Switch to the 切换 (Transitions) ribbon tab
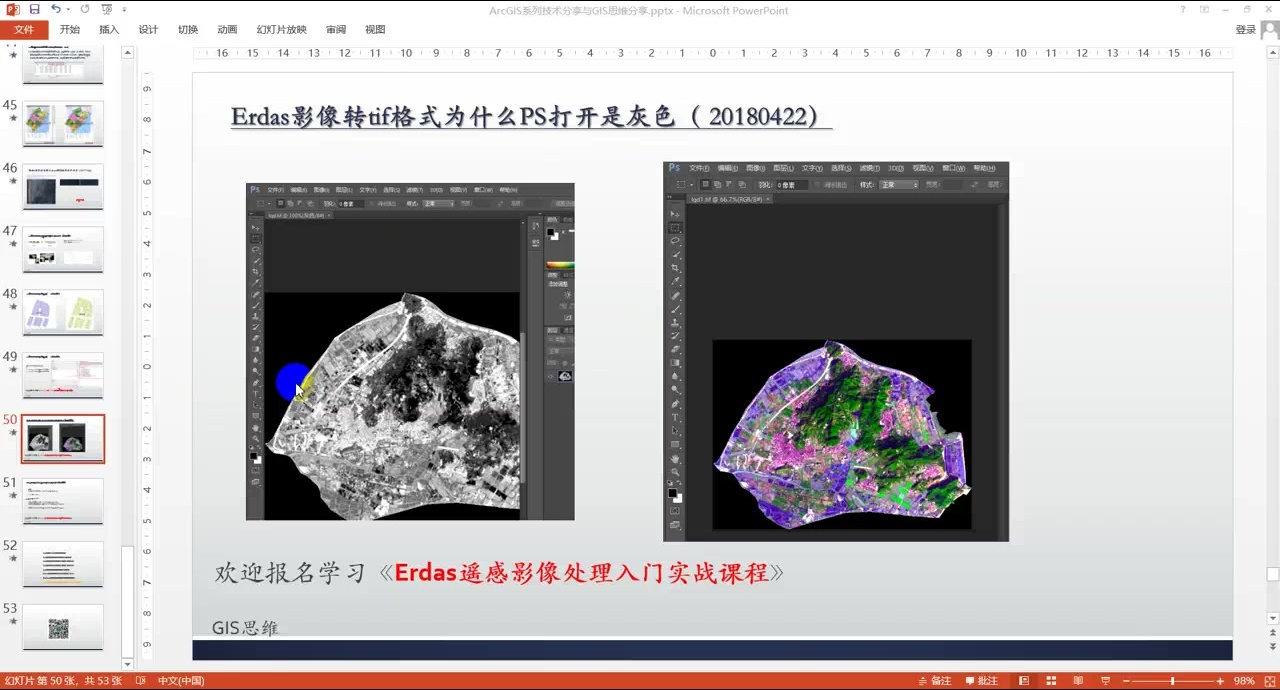This screenshot has width=1280, height=690. (188, 30)
